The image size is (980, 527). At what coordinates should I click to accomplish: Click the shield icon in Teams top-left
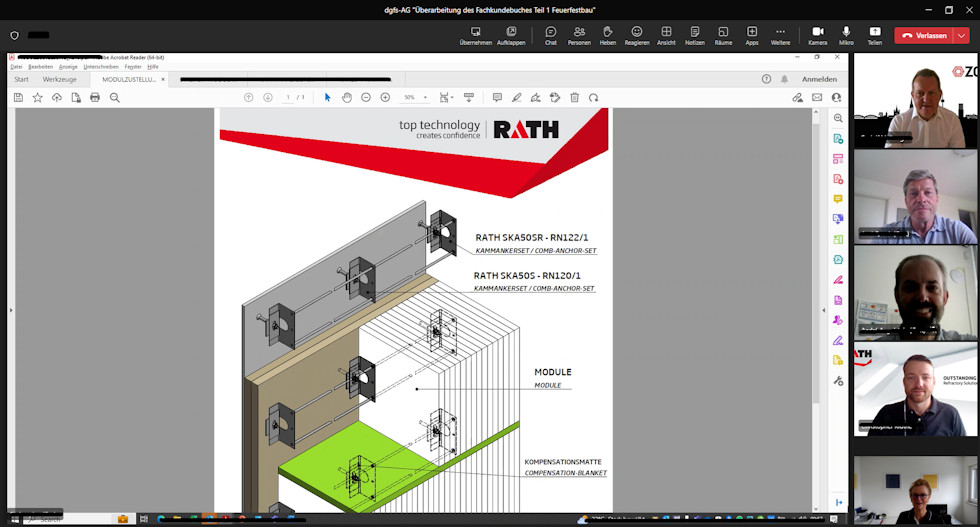[14, 36]
